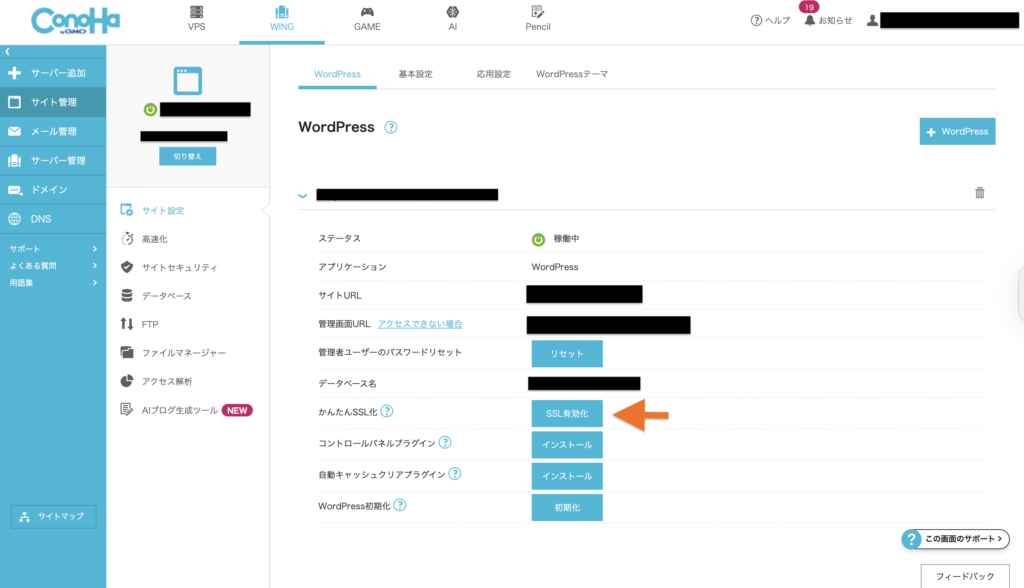This screenshot has width=1024, height=588.
Task: Click the trash icon to delete the site
Action: coord(980,193)
